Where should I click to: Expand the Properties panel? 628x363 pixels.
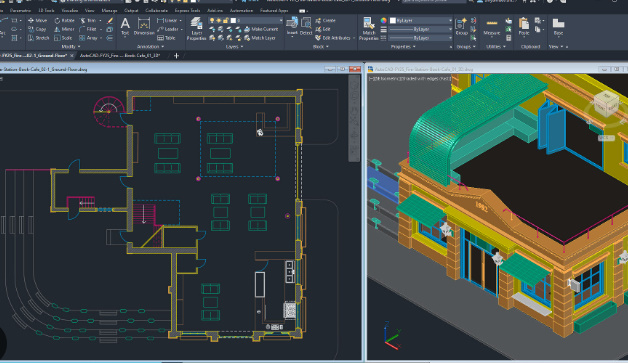pos(403,46)
